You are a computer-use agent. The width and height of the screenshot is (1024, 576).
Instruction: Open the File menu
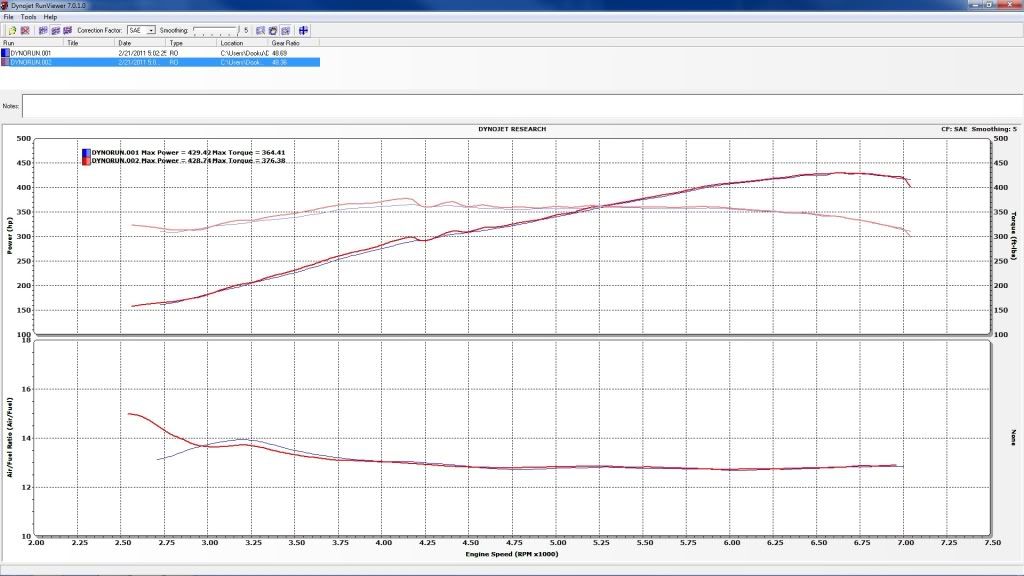pyautogui.click(x=9, y=17)
